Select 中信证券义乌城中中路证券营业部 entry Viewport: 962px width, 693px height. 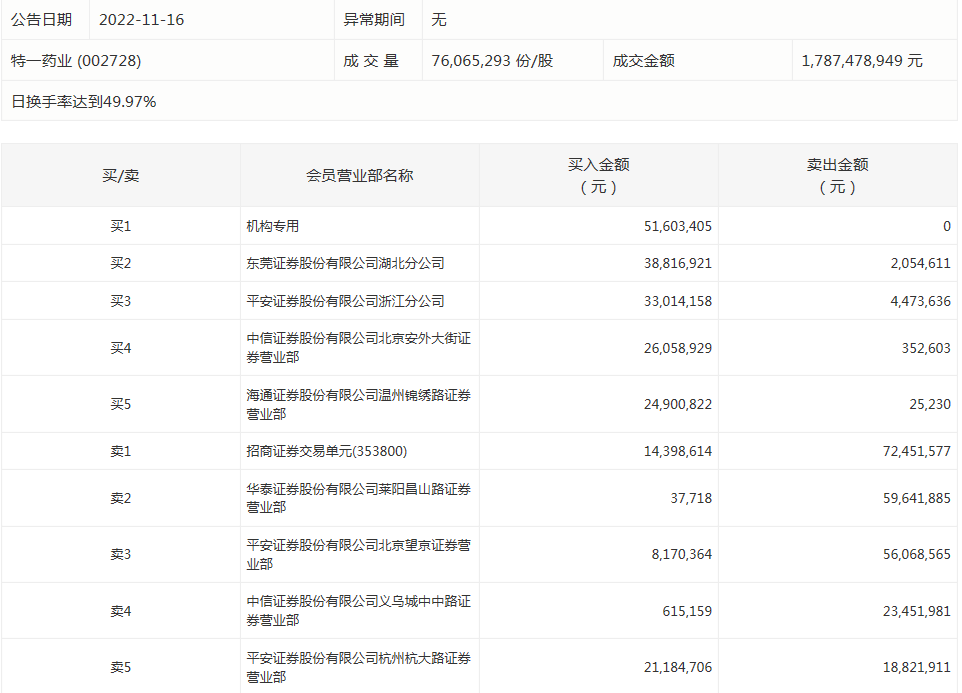359,611
